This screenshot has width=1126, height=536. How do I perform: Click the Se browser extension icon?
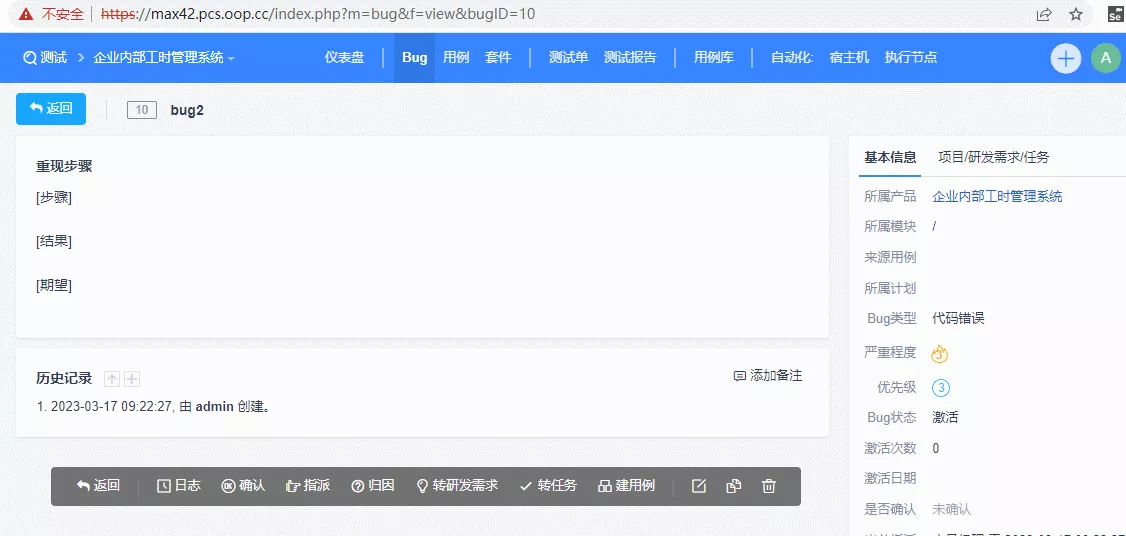1115,14
